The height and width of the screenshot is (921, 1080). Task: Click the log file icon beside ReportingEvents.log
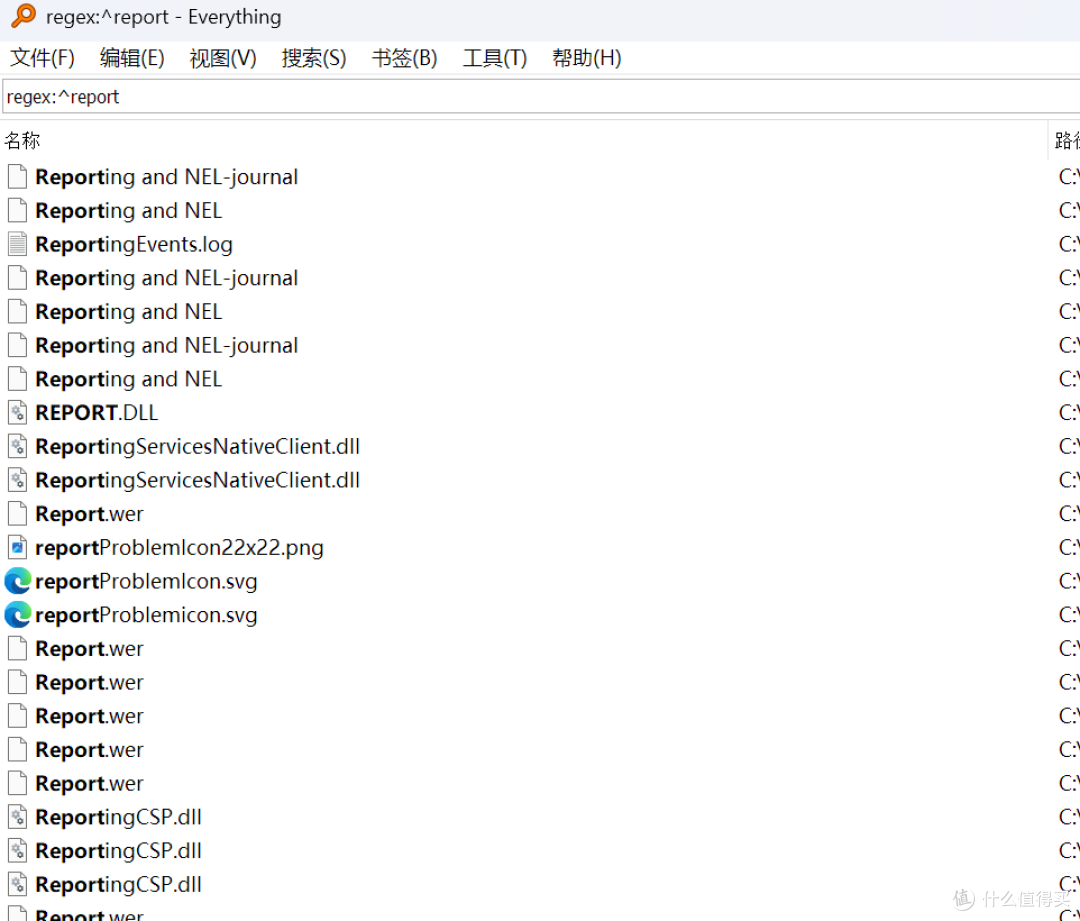[x=17, y=244]
